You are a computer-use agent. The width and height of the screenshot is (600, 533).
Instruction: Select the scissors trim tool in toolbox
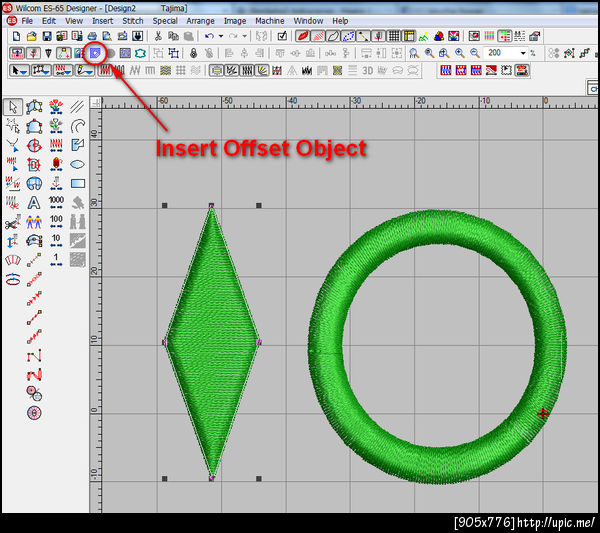(x=13, y=222)
